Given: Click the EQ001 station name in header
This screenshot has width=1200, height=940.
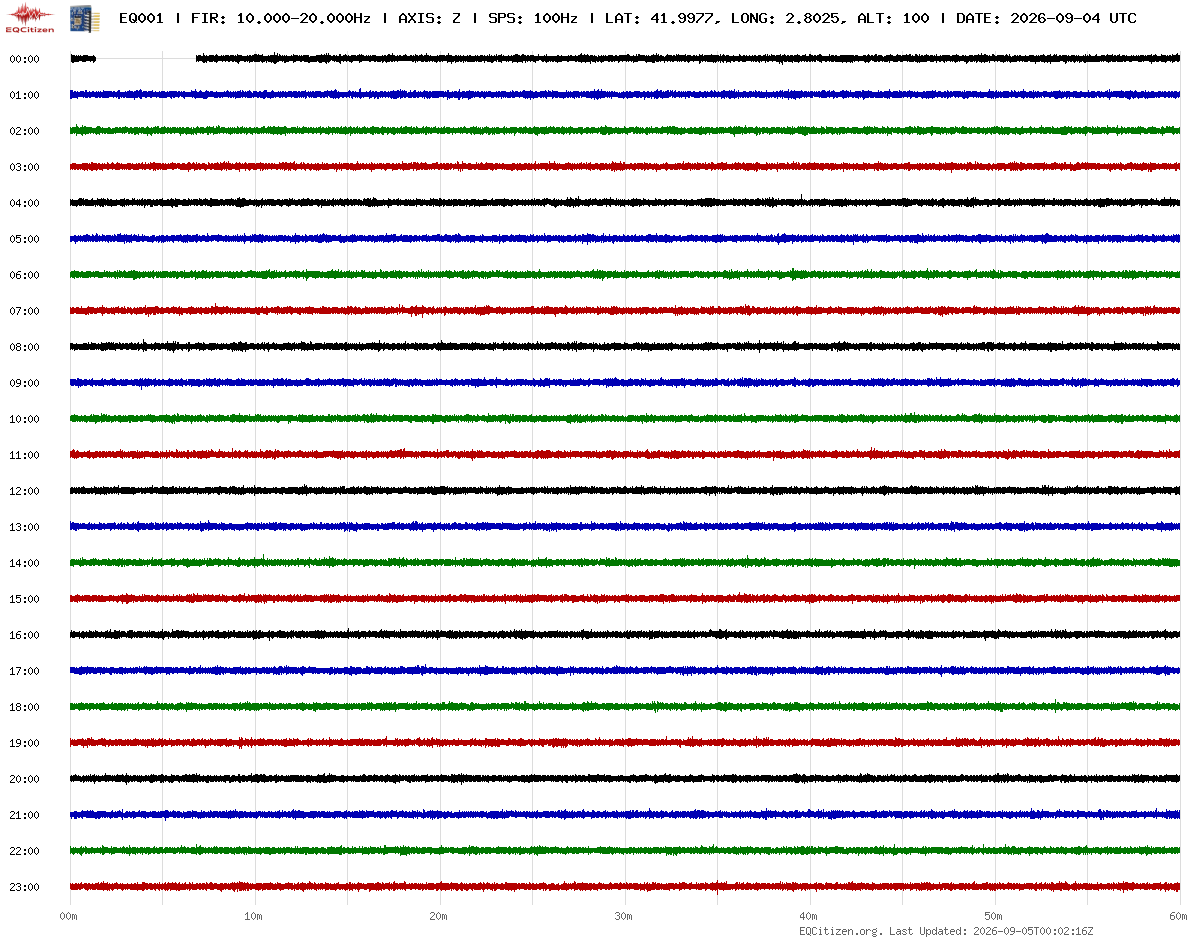Looking at the screenshot, I should pos(141,18).
